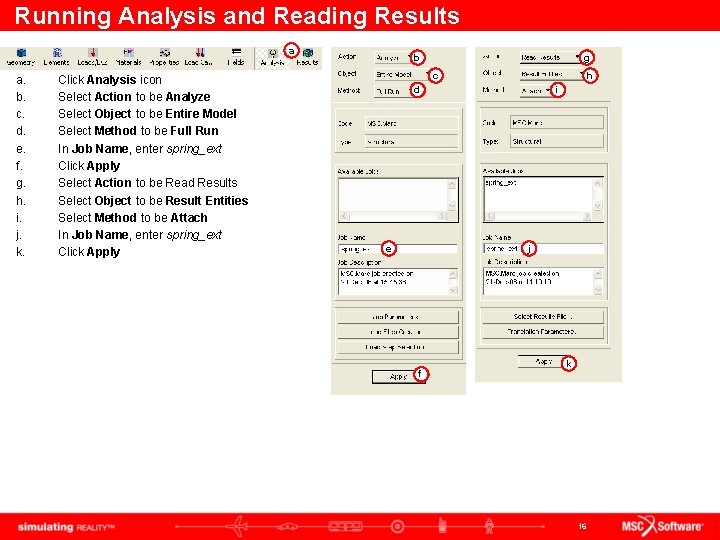Click Apply in the Read Results panel
720x540 pixels.
[x=543, y=362]
